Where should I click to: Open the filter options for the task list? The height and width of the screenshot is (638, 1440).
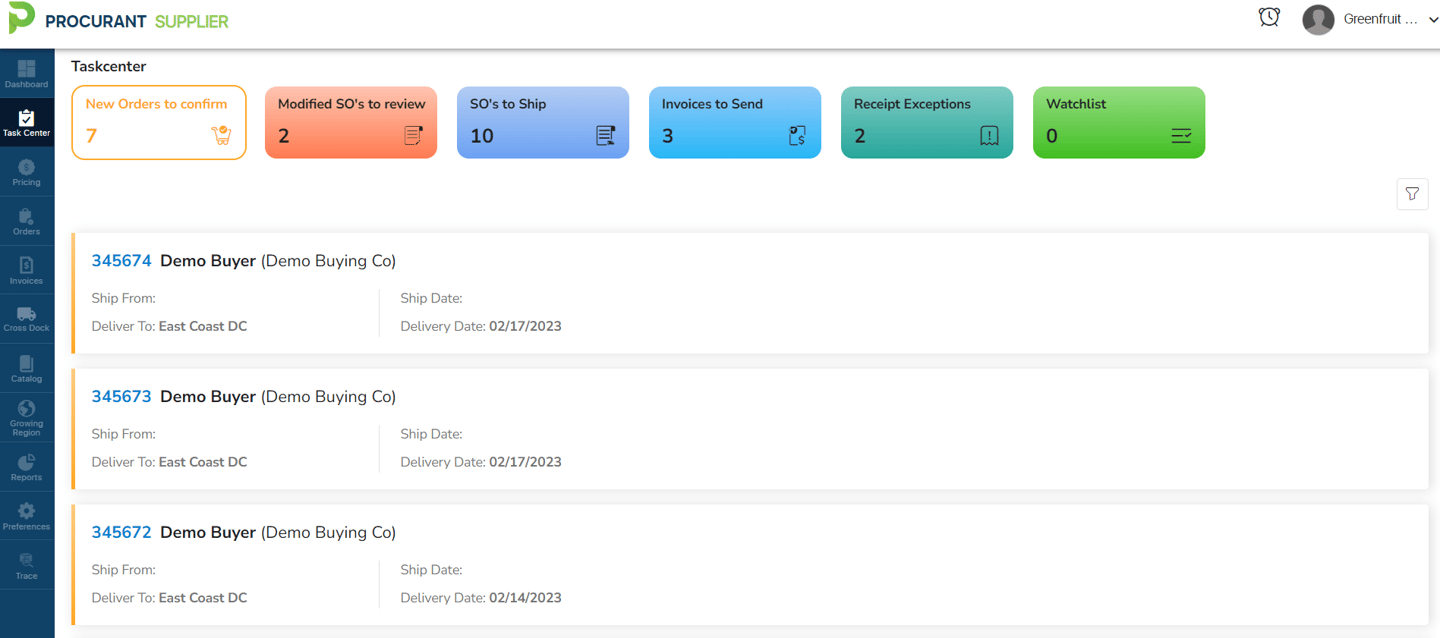pyautogui.click(x=1412, y=194)
